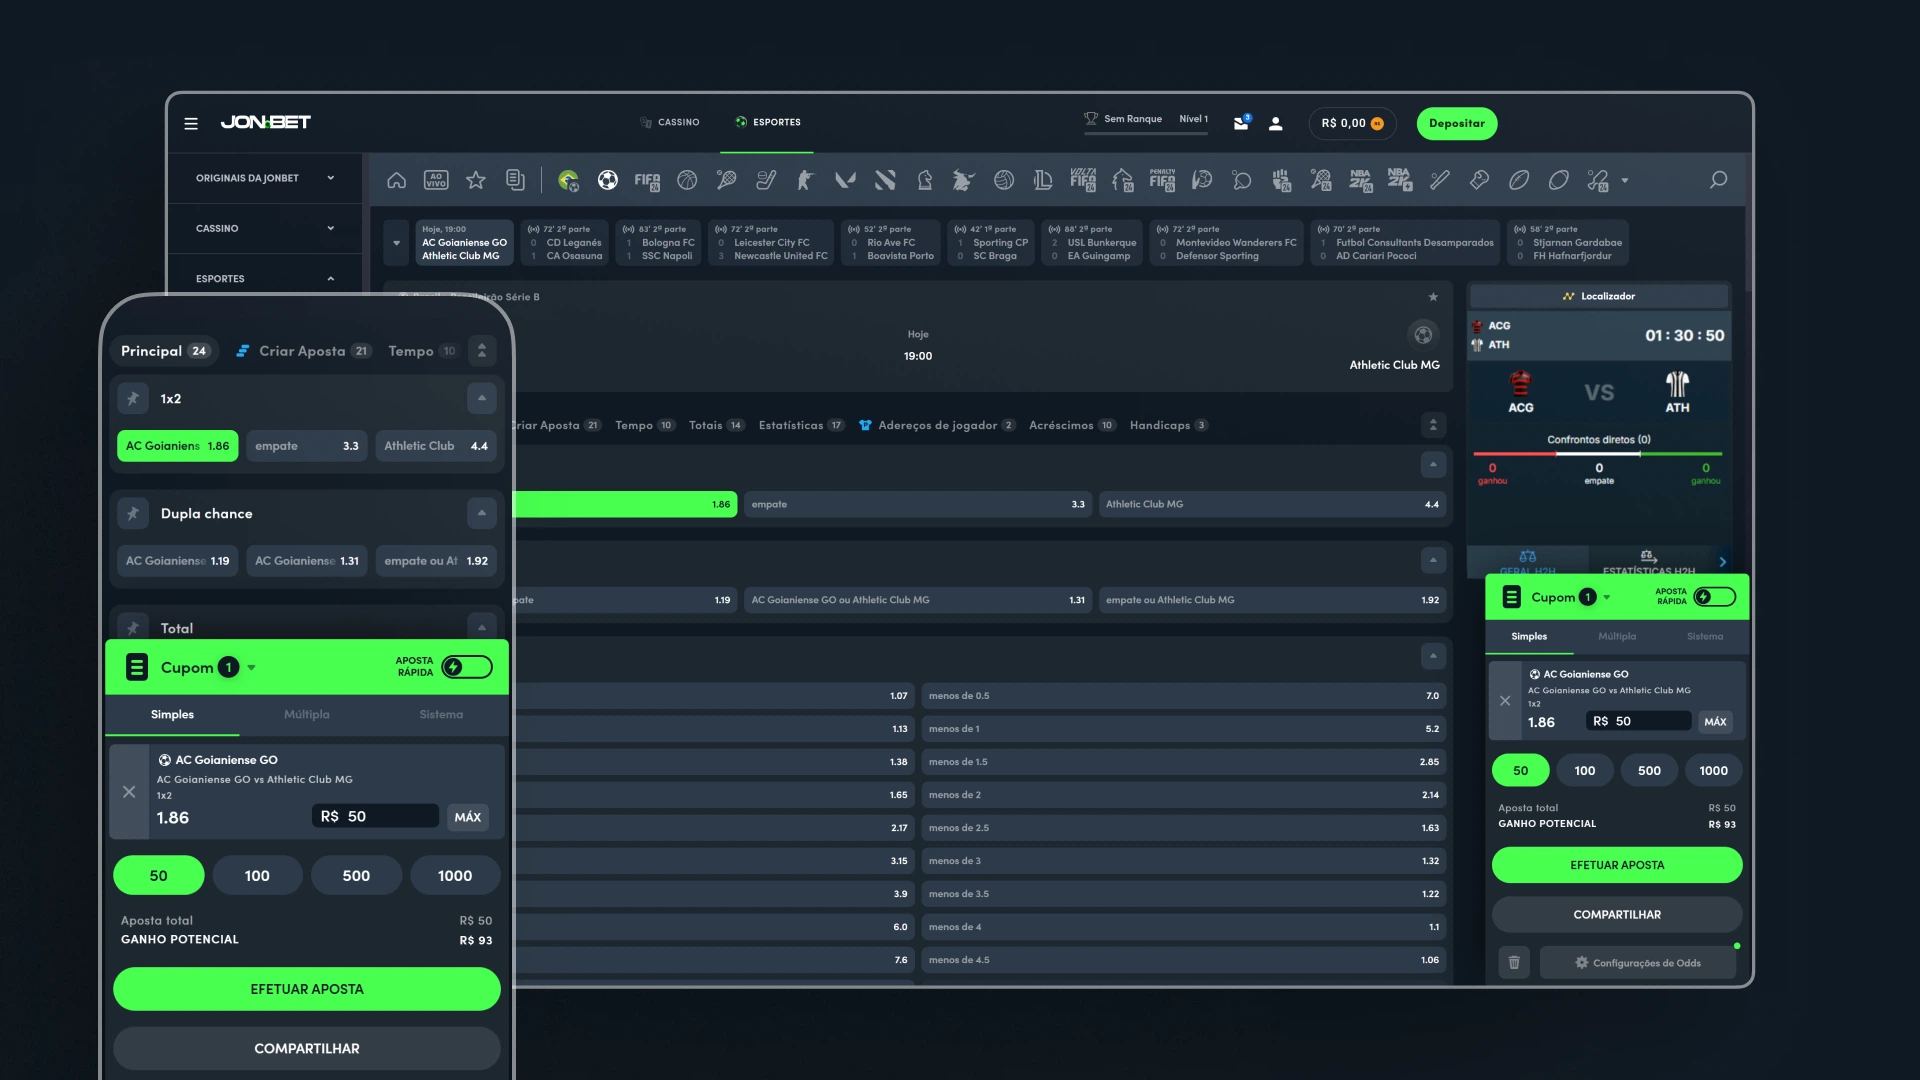The image size is (1920, 1080).
Task: Open the messages envelope icon
Action: coord(1241,123)
